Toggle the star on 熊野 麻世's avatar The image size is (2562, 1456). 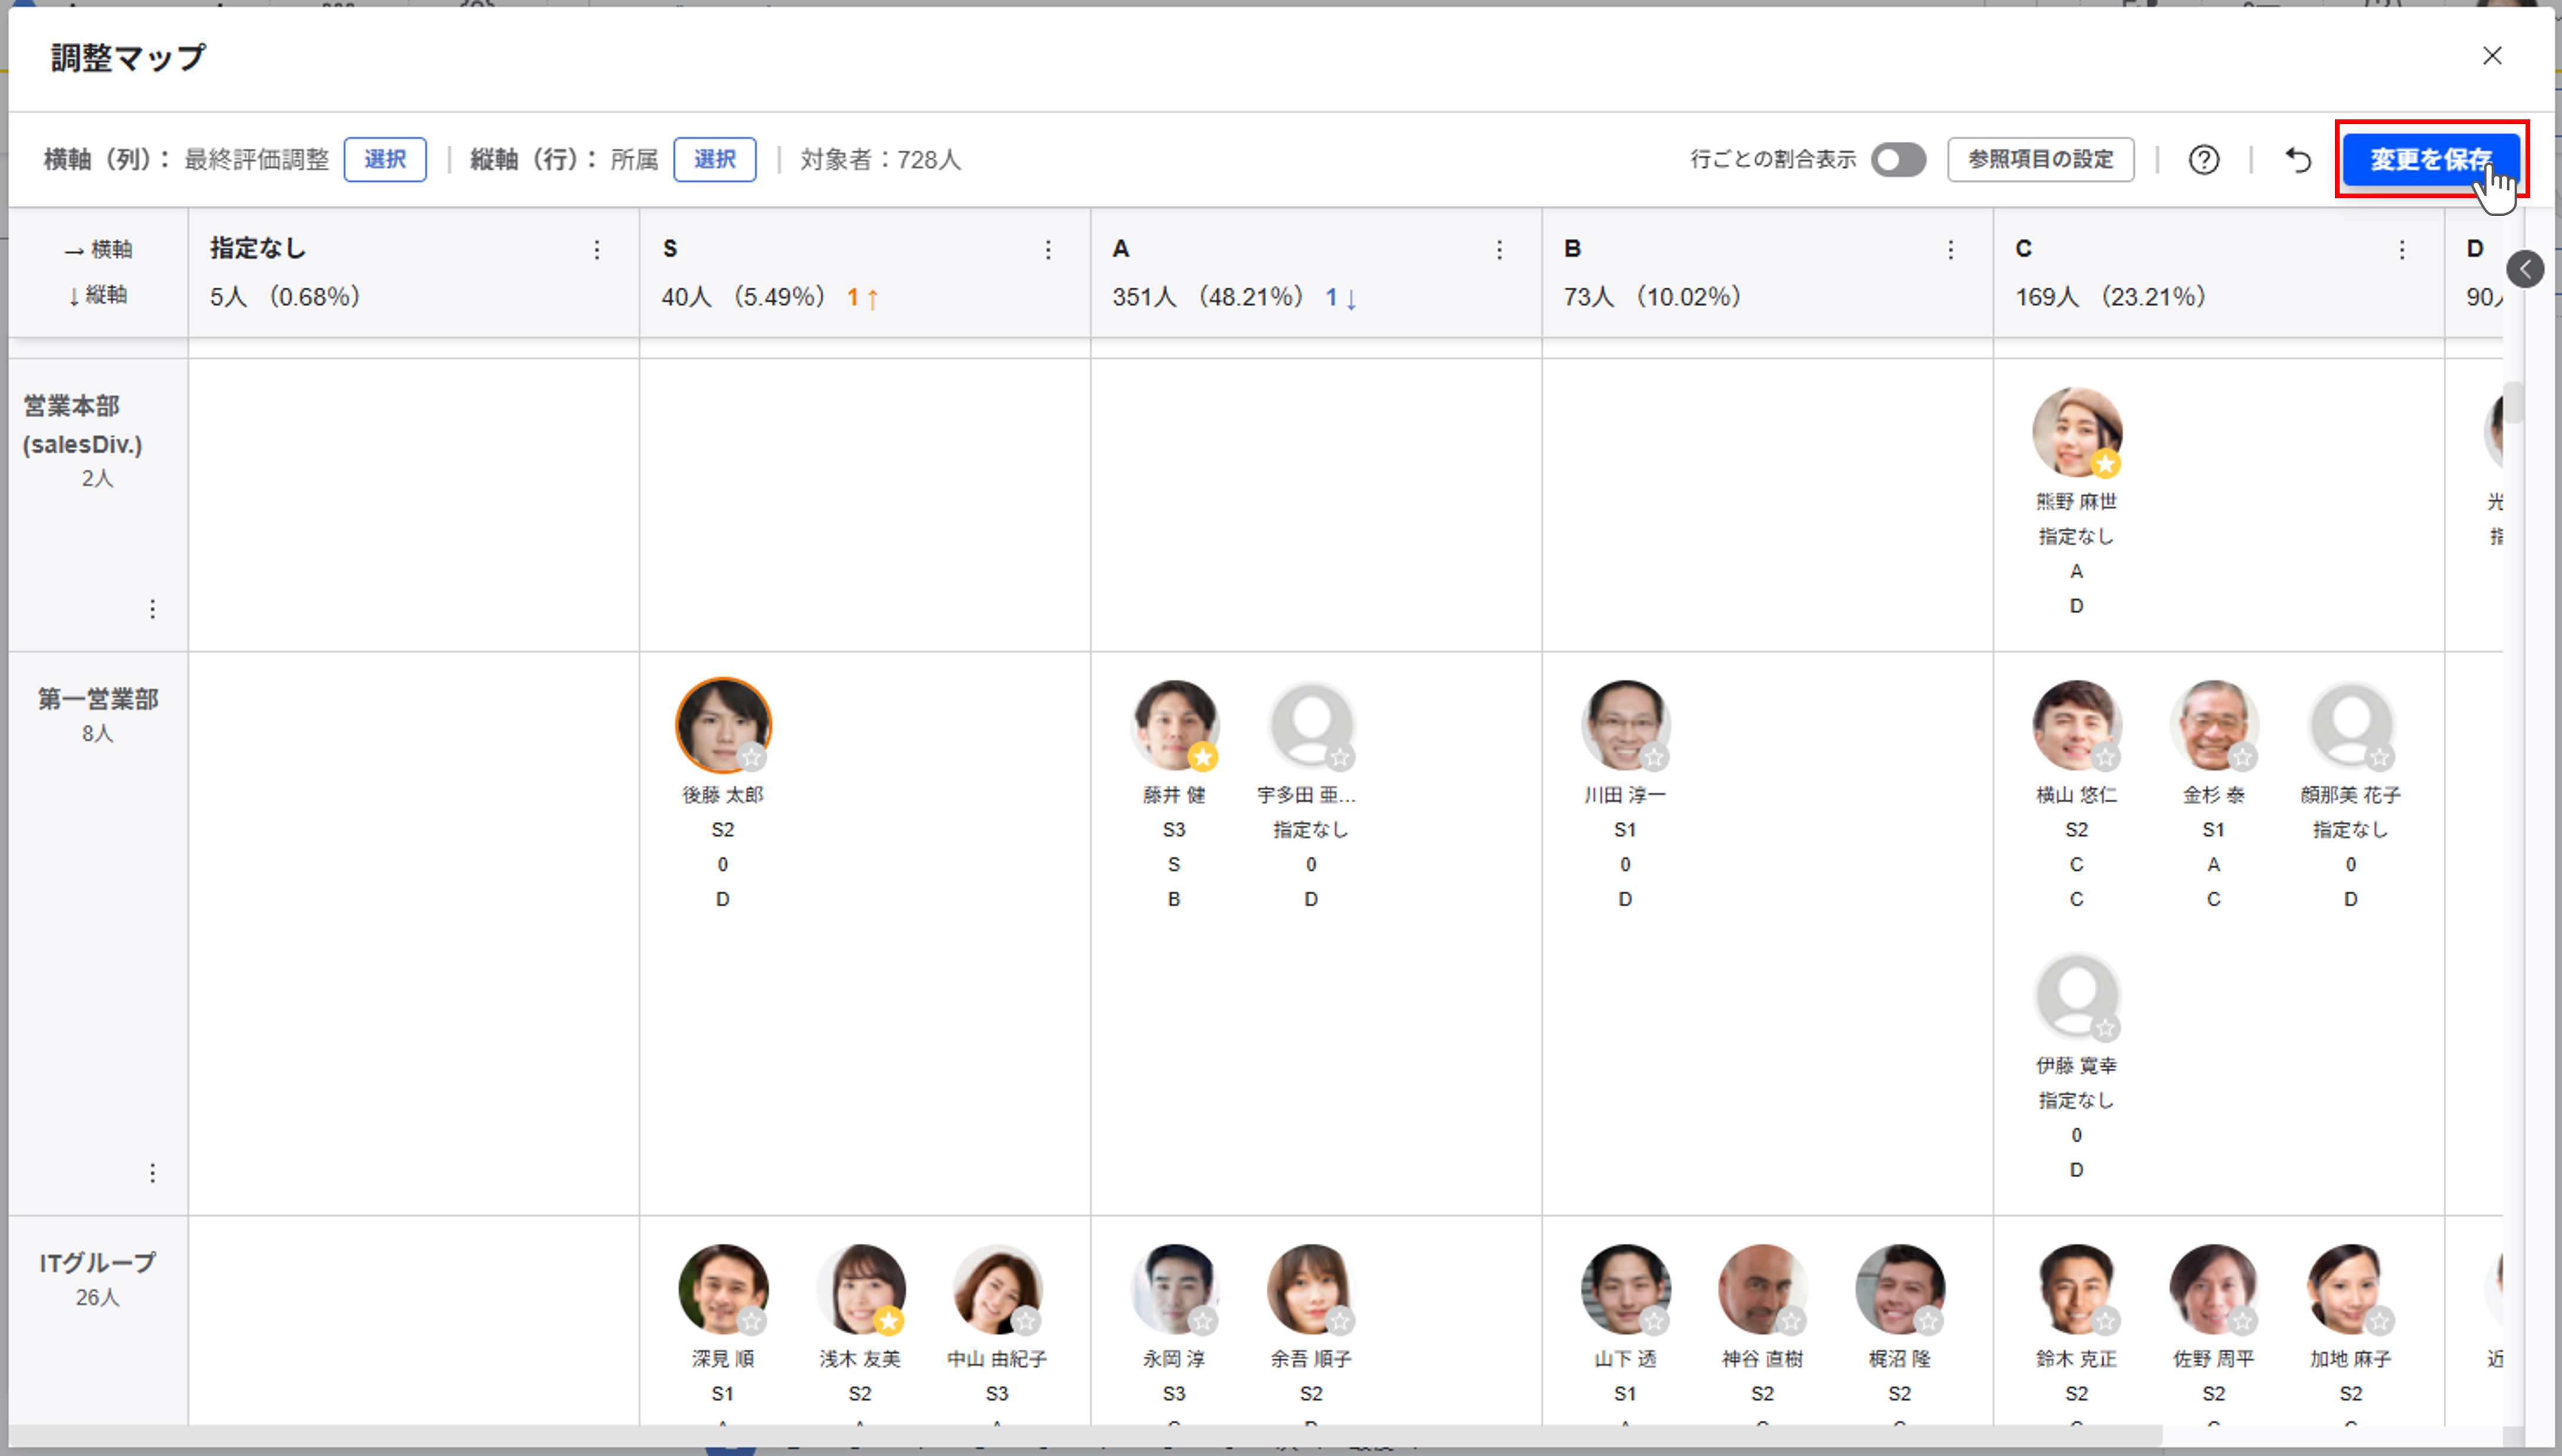(2105, 464)
